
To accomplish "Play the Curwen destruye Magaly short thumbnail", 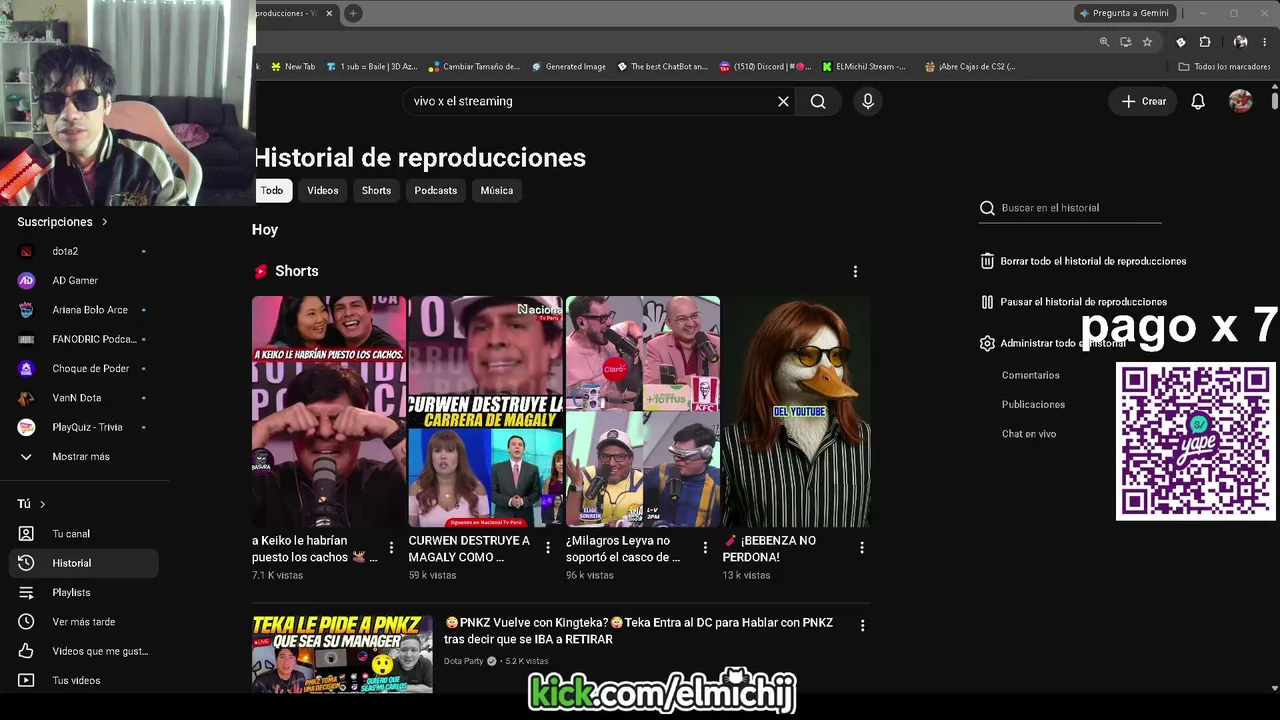I will pos(486,411).
